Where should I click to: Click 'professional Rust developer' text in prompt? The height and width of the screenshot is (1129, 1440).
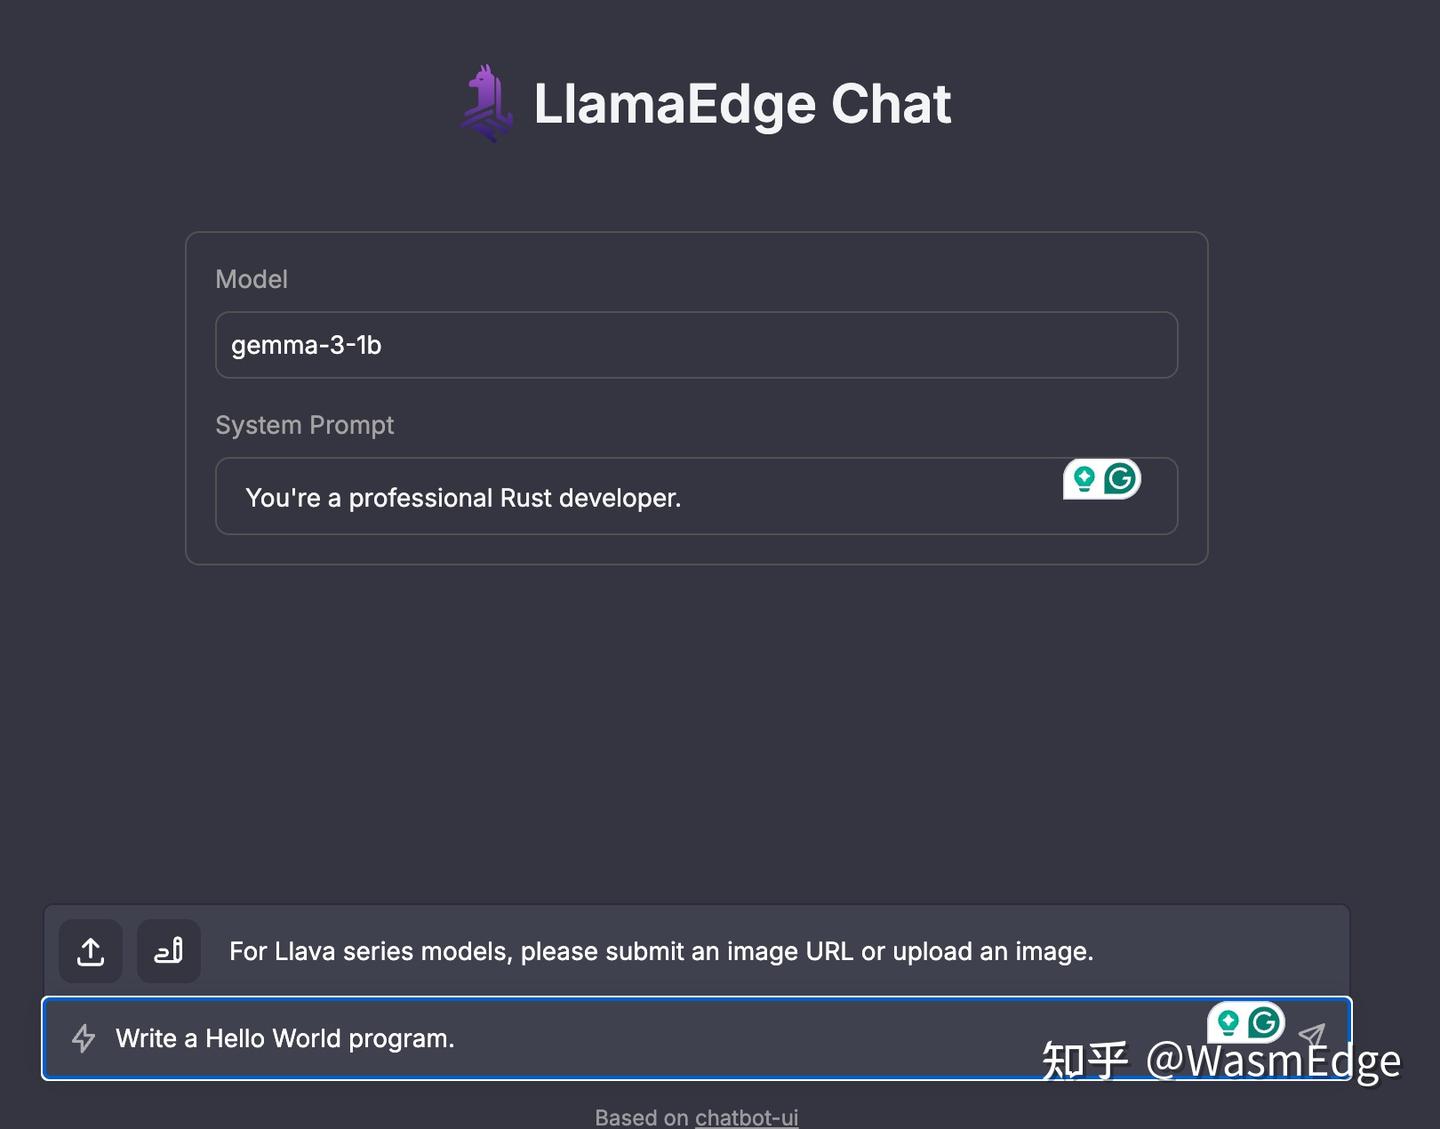[x=514, y=498]
